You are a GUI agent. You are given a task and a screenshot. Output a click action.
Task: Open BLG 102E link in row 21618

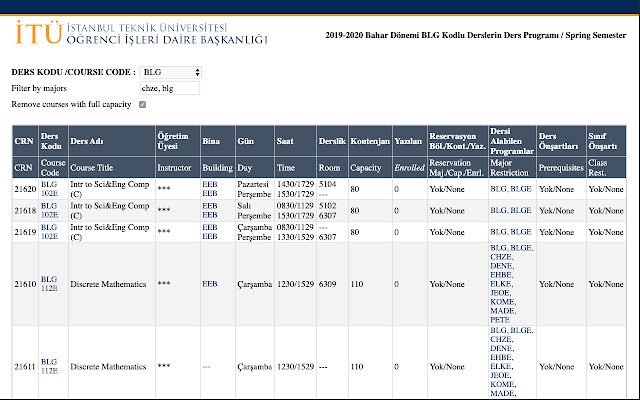pos(49,210)
